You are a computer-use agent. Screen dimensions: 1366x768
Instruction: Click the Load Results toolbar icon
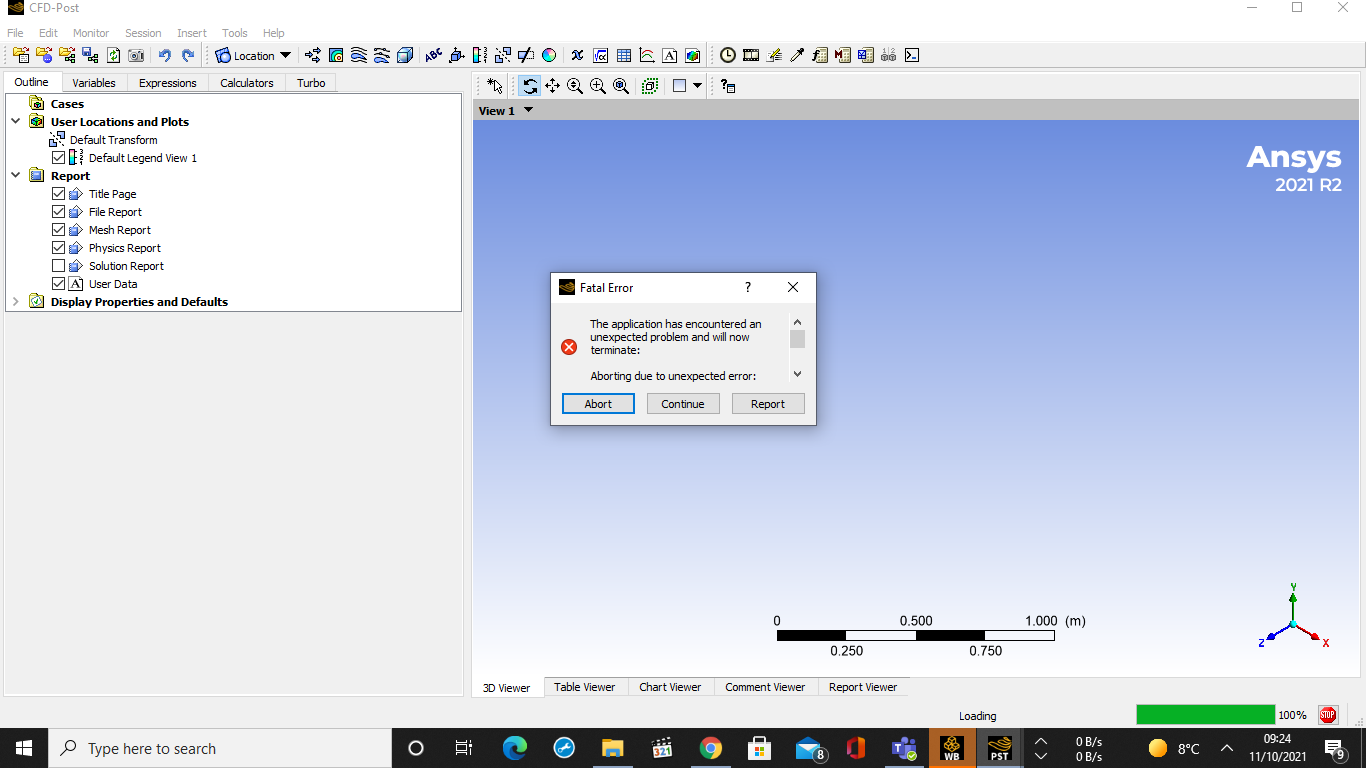point(20,56)
